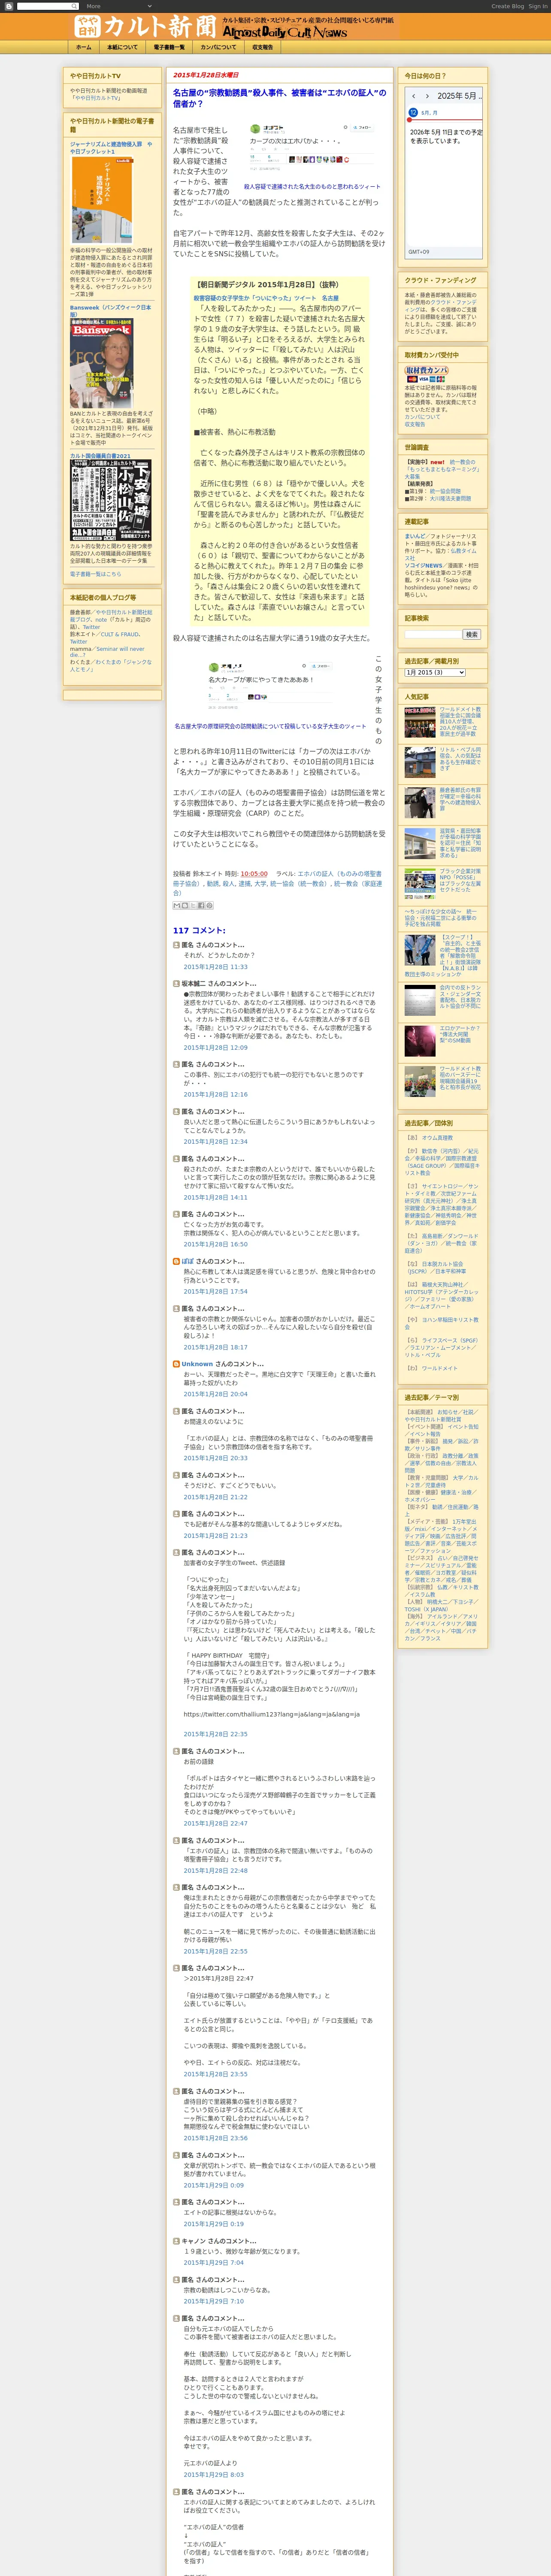Open the 電子書籍一覧 tab
This screenshot has width=551, height=2576.
[x=169, y=47]
